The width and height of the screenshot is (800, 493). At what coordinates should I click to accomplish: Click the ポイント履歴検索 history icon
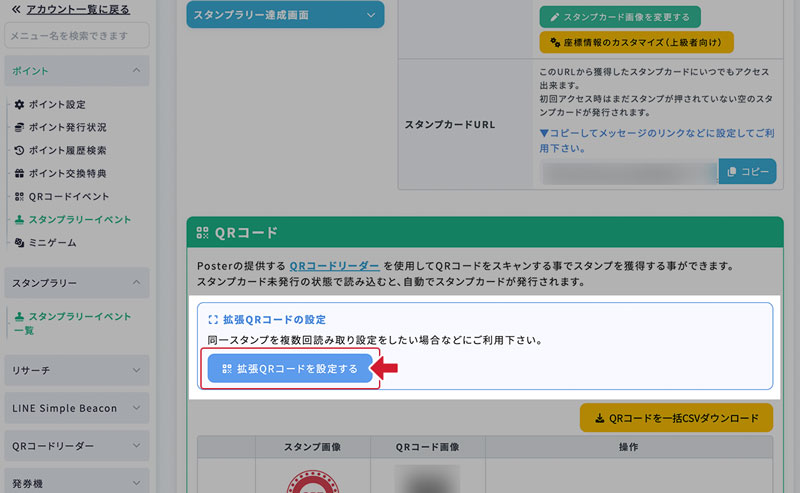20,150
